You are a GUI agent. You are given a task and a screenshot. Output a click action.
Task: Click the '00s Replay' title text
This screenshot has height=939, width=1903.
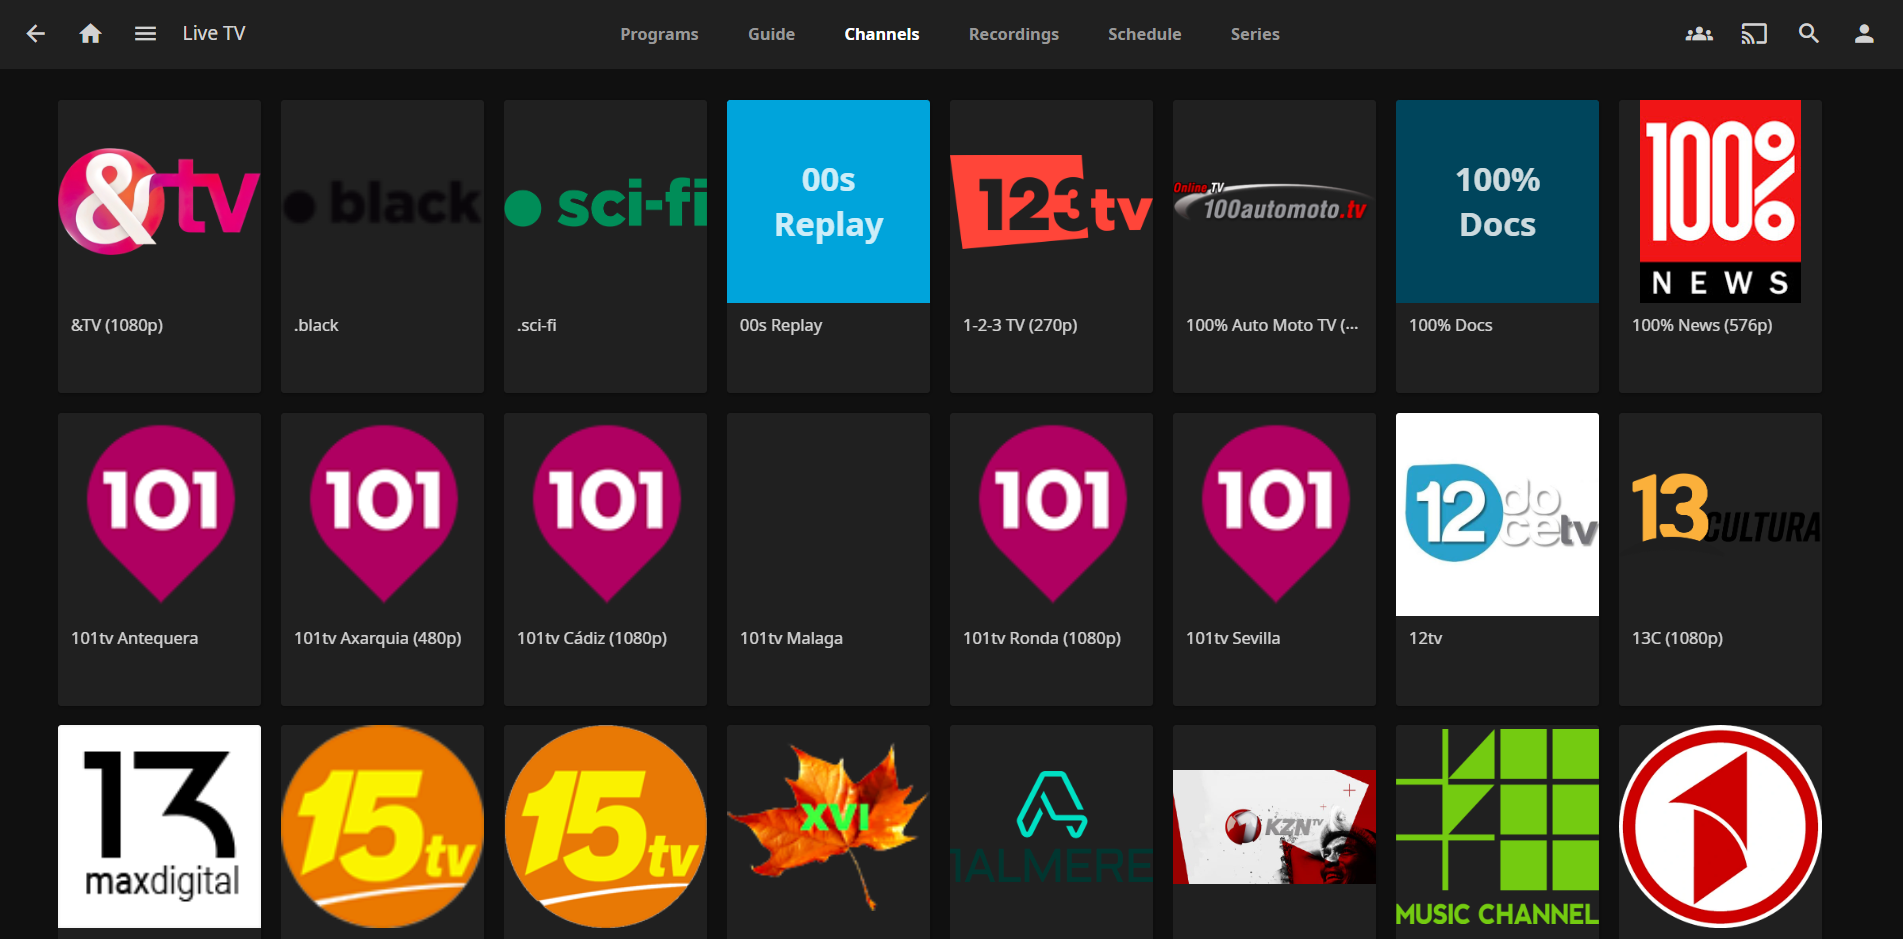[781, 325]
